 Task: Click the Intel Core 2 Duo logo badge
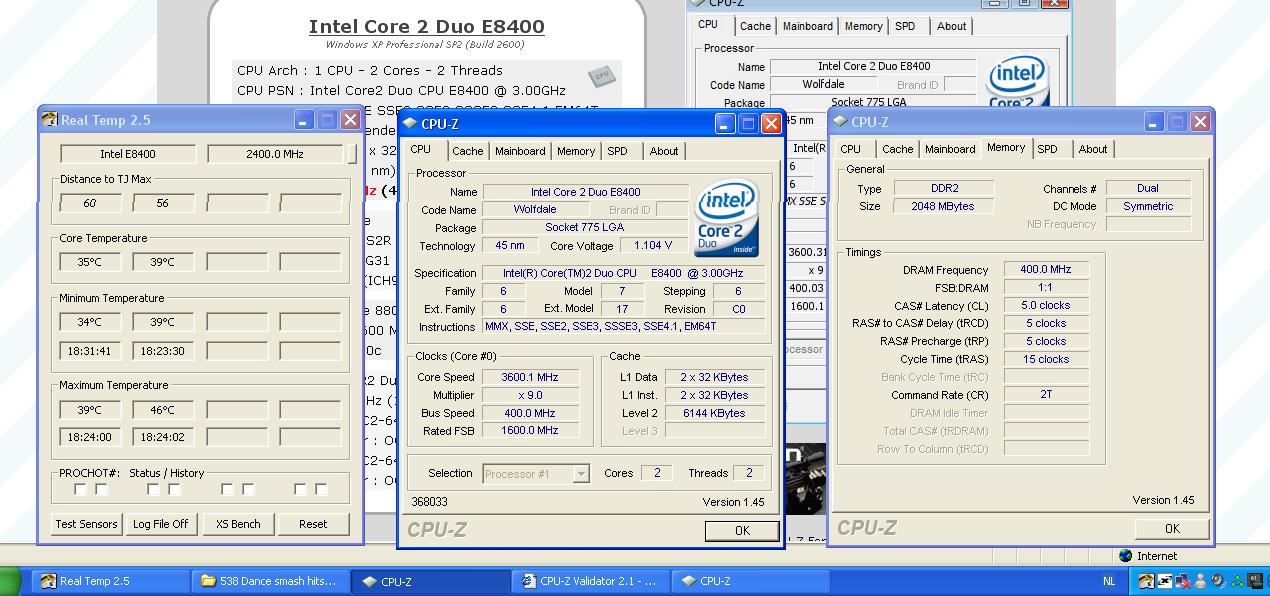point(727,218)
